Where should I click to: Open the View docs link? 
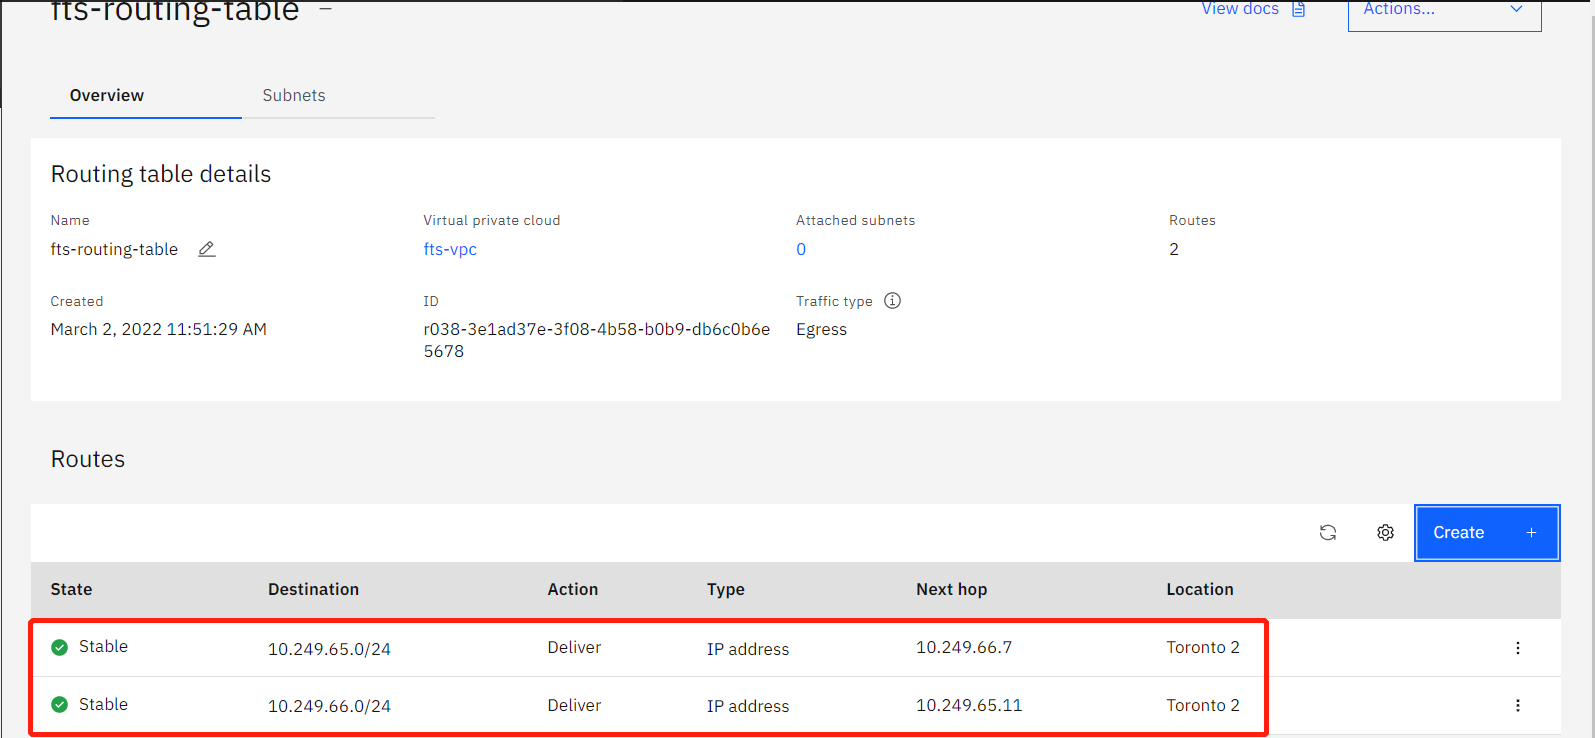(1240, 9)
